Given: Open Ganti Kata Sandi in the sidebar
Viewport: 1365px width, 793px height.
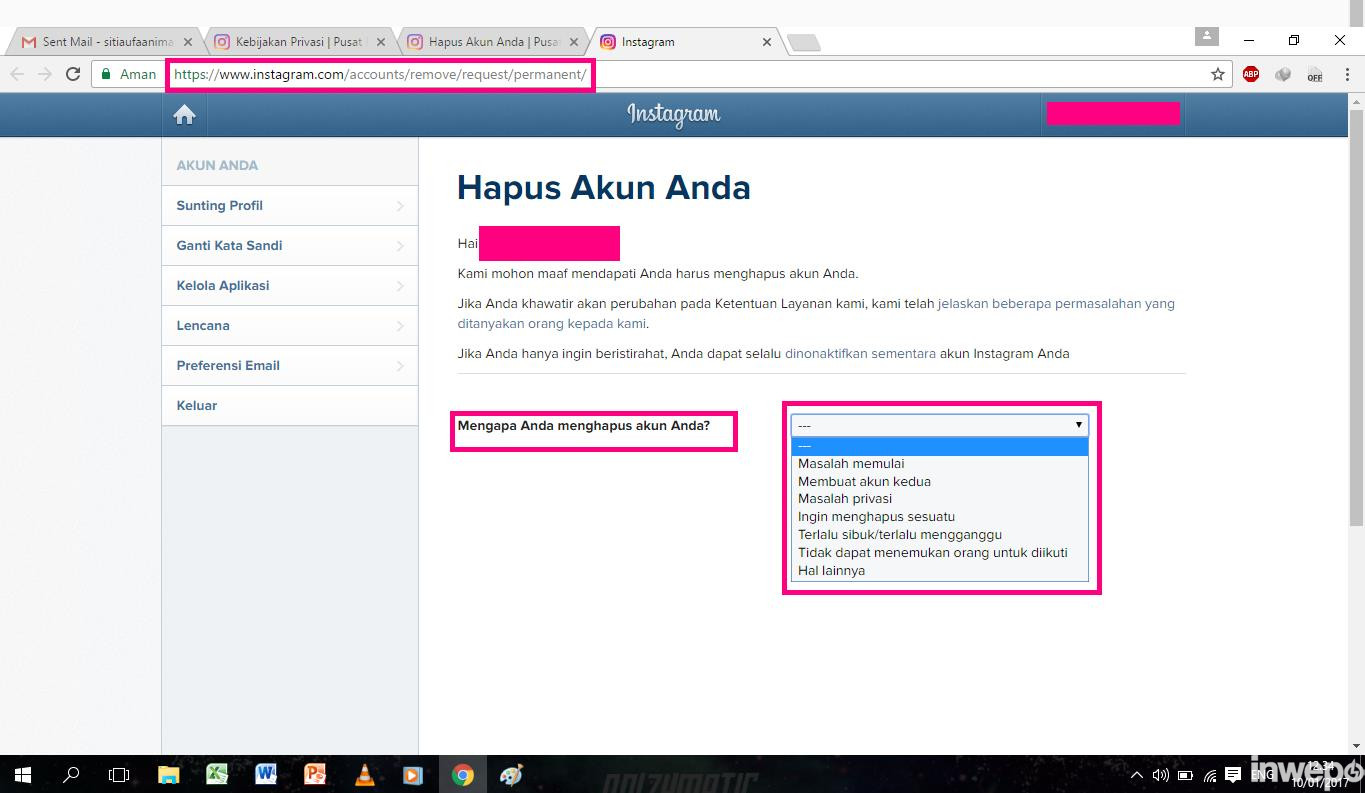Looking at the screenshot, I should pyautogui.click(x=290, y=245).
